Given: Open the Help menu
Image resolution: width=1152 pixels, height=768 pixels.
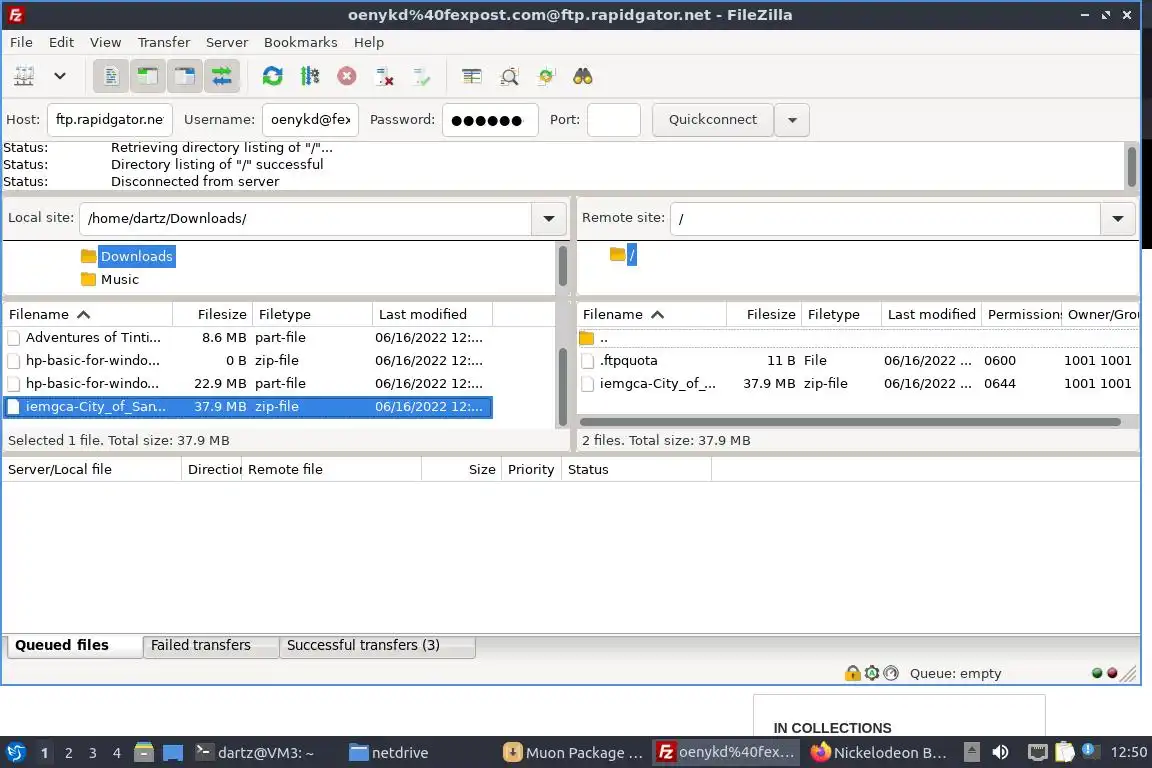Looking at the screenshot, I should click(x=369, y=42).
